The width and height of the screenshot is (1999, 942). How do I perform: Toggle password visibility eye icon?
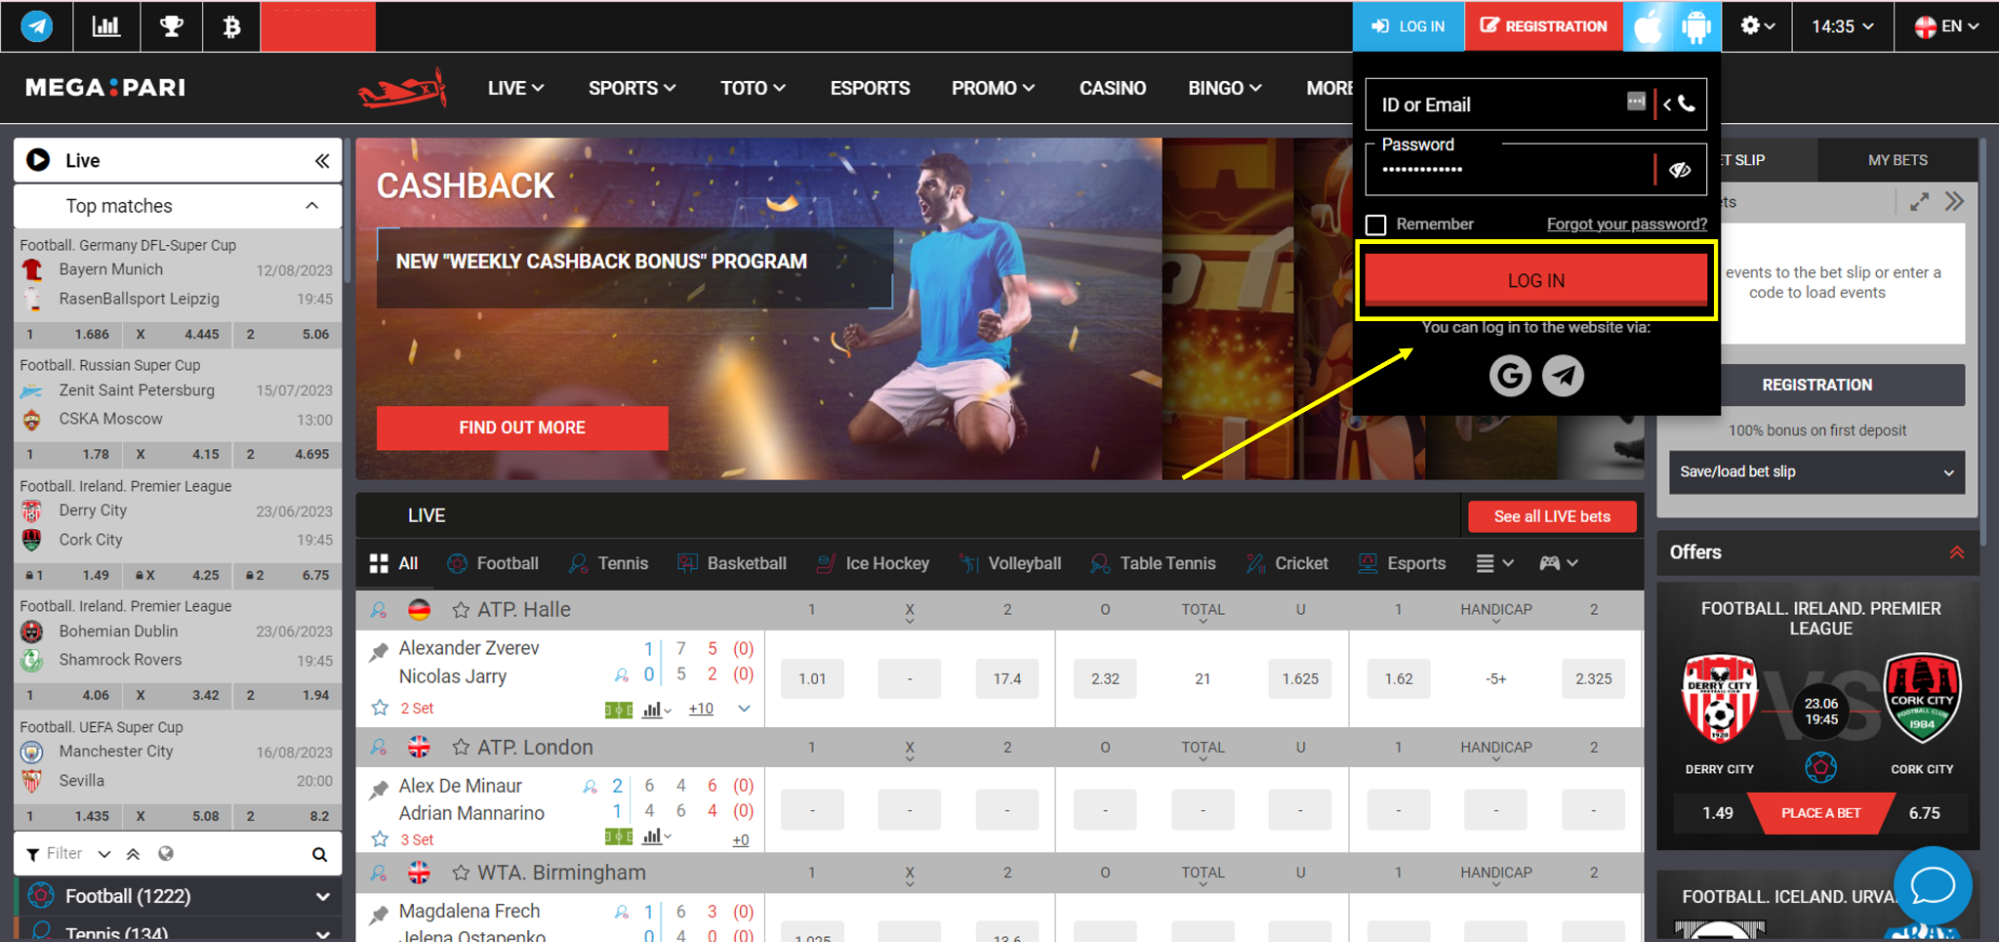[x=1680, y=170]
